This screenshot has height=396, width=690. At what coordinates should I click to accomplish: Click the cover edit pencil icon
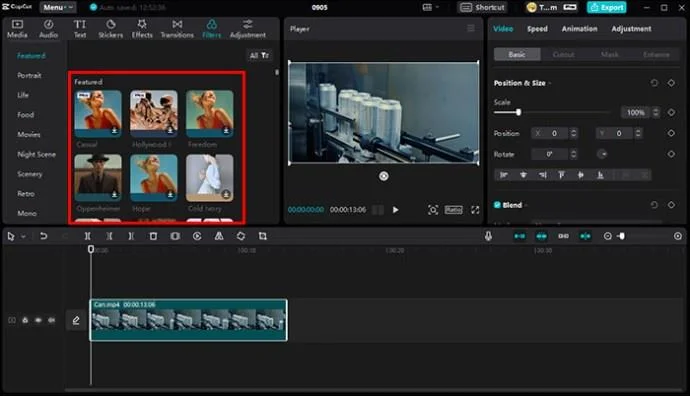(76, 320)
